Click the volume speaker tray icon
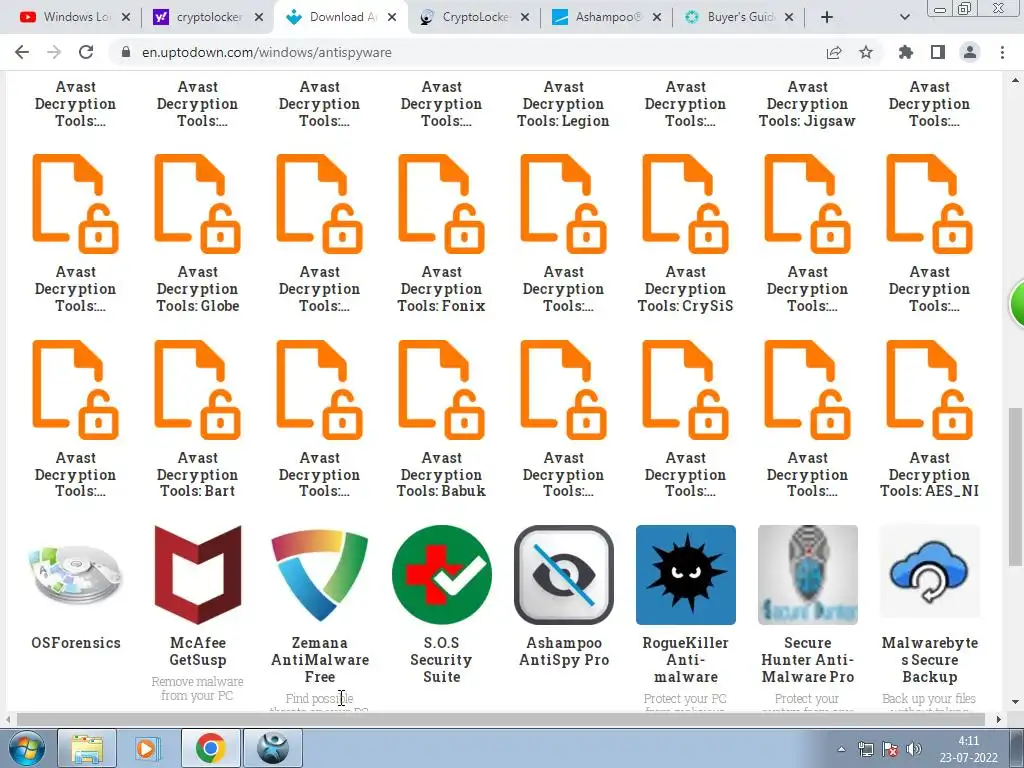Image resolution: width=1024 pixels, height=768 pixels. pos(914,749)
